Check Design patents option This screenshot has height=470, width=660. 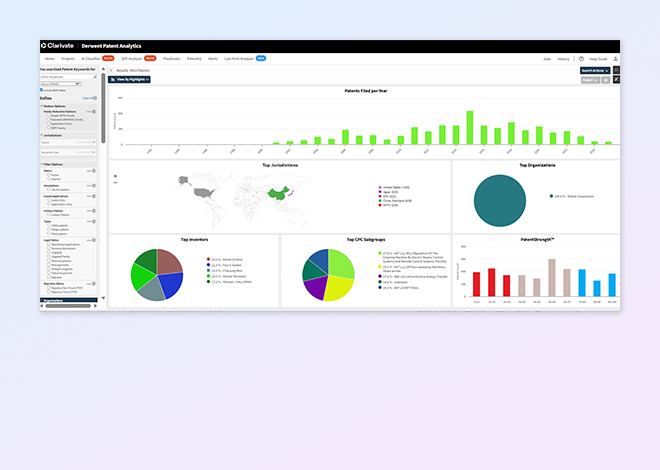click(x=48, y=229)
